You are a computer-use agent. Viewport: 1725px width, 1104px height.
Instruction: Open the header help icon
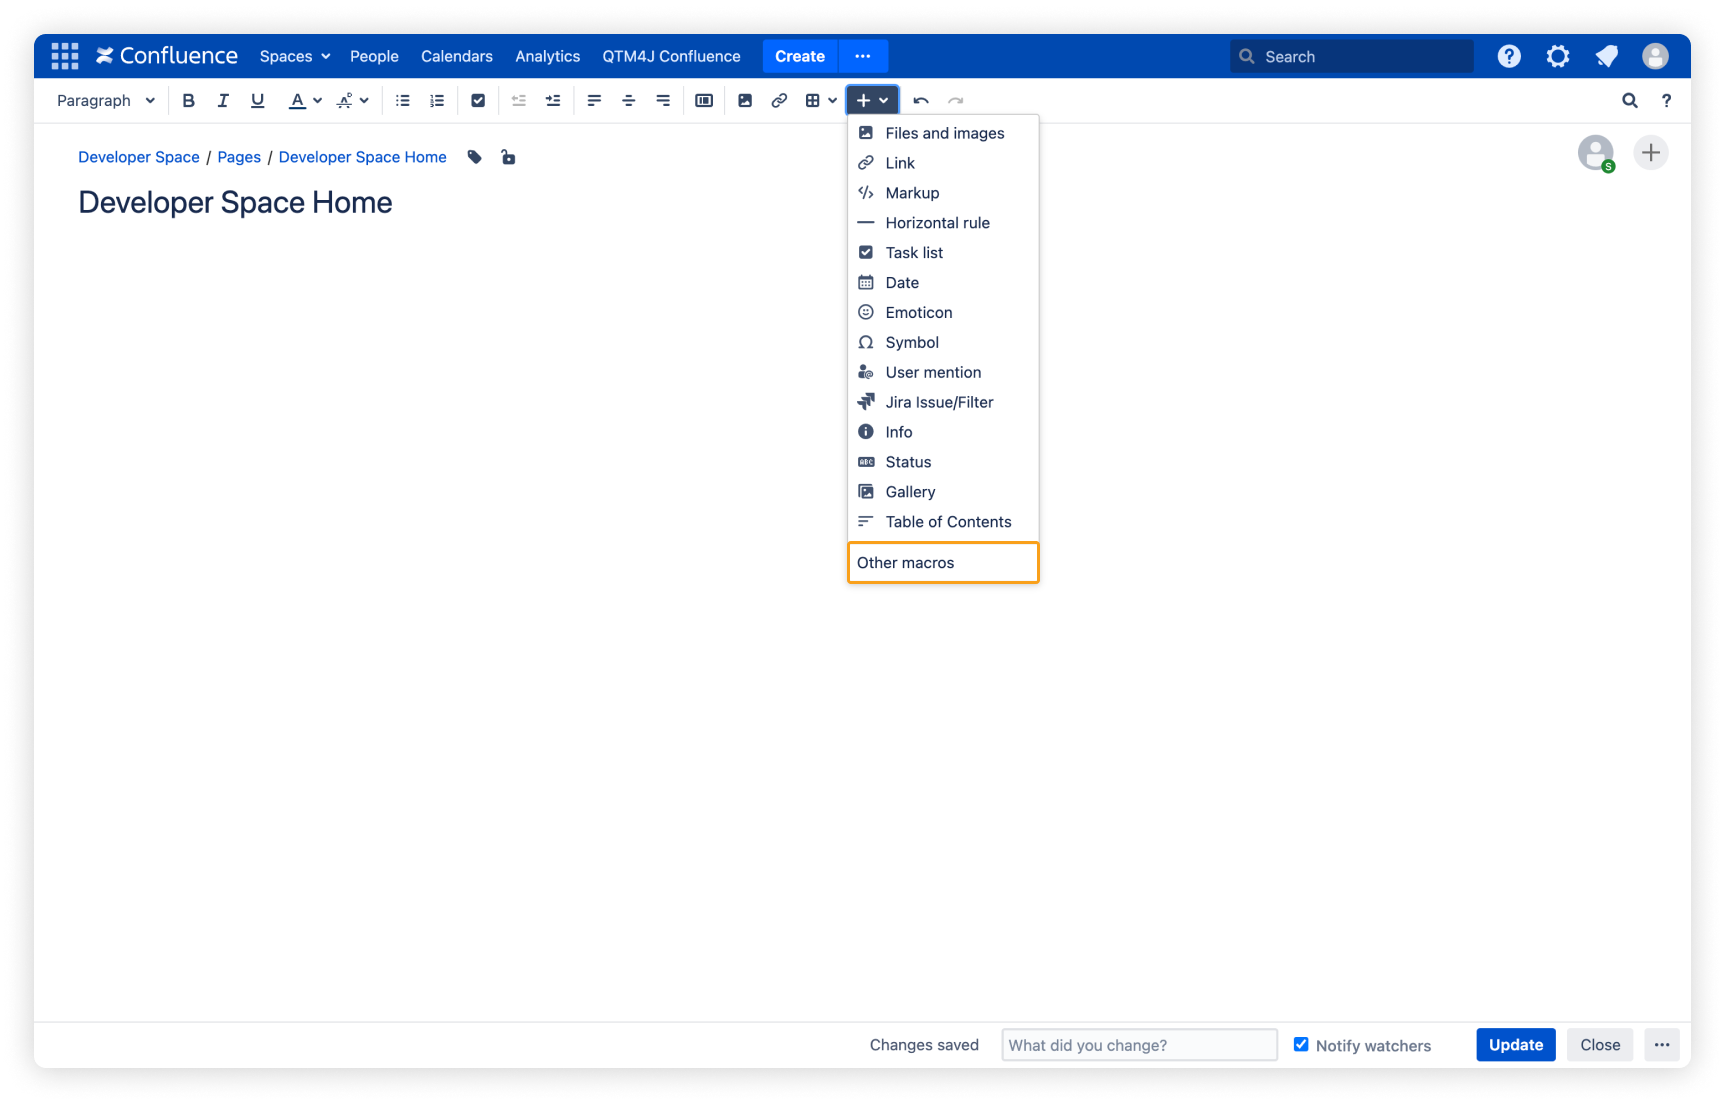1509,56
